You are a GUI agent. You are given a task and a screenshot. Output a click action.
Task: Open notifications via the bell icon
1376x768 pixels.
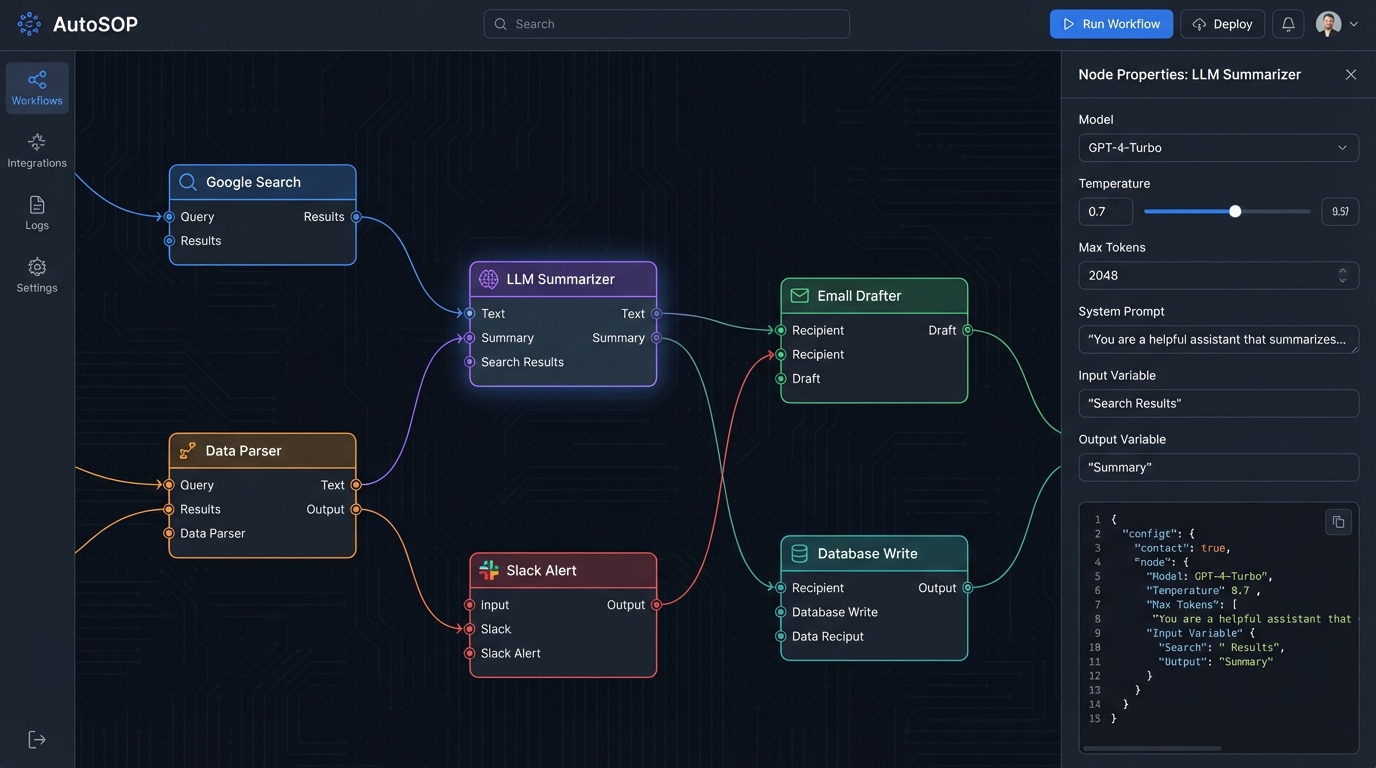[x=1288, y=24]
